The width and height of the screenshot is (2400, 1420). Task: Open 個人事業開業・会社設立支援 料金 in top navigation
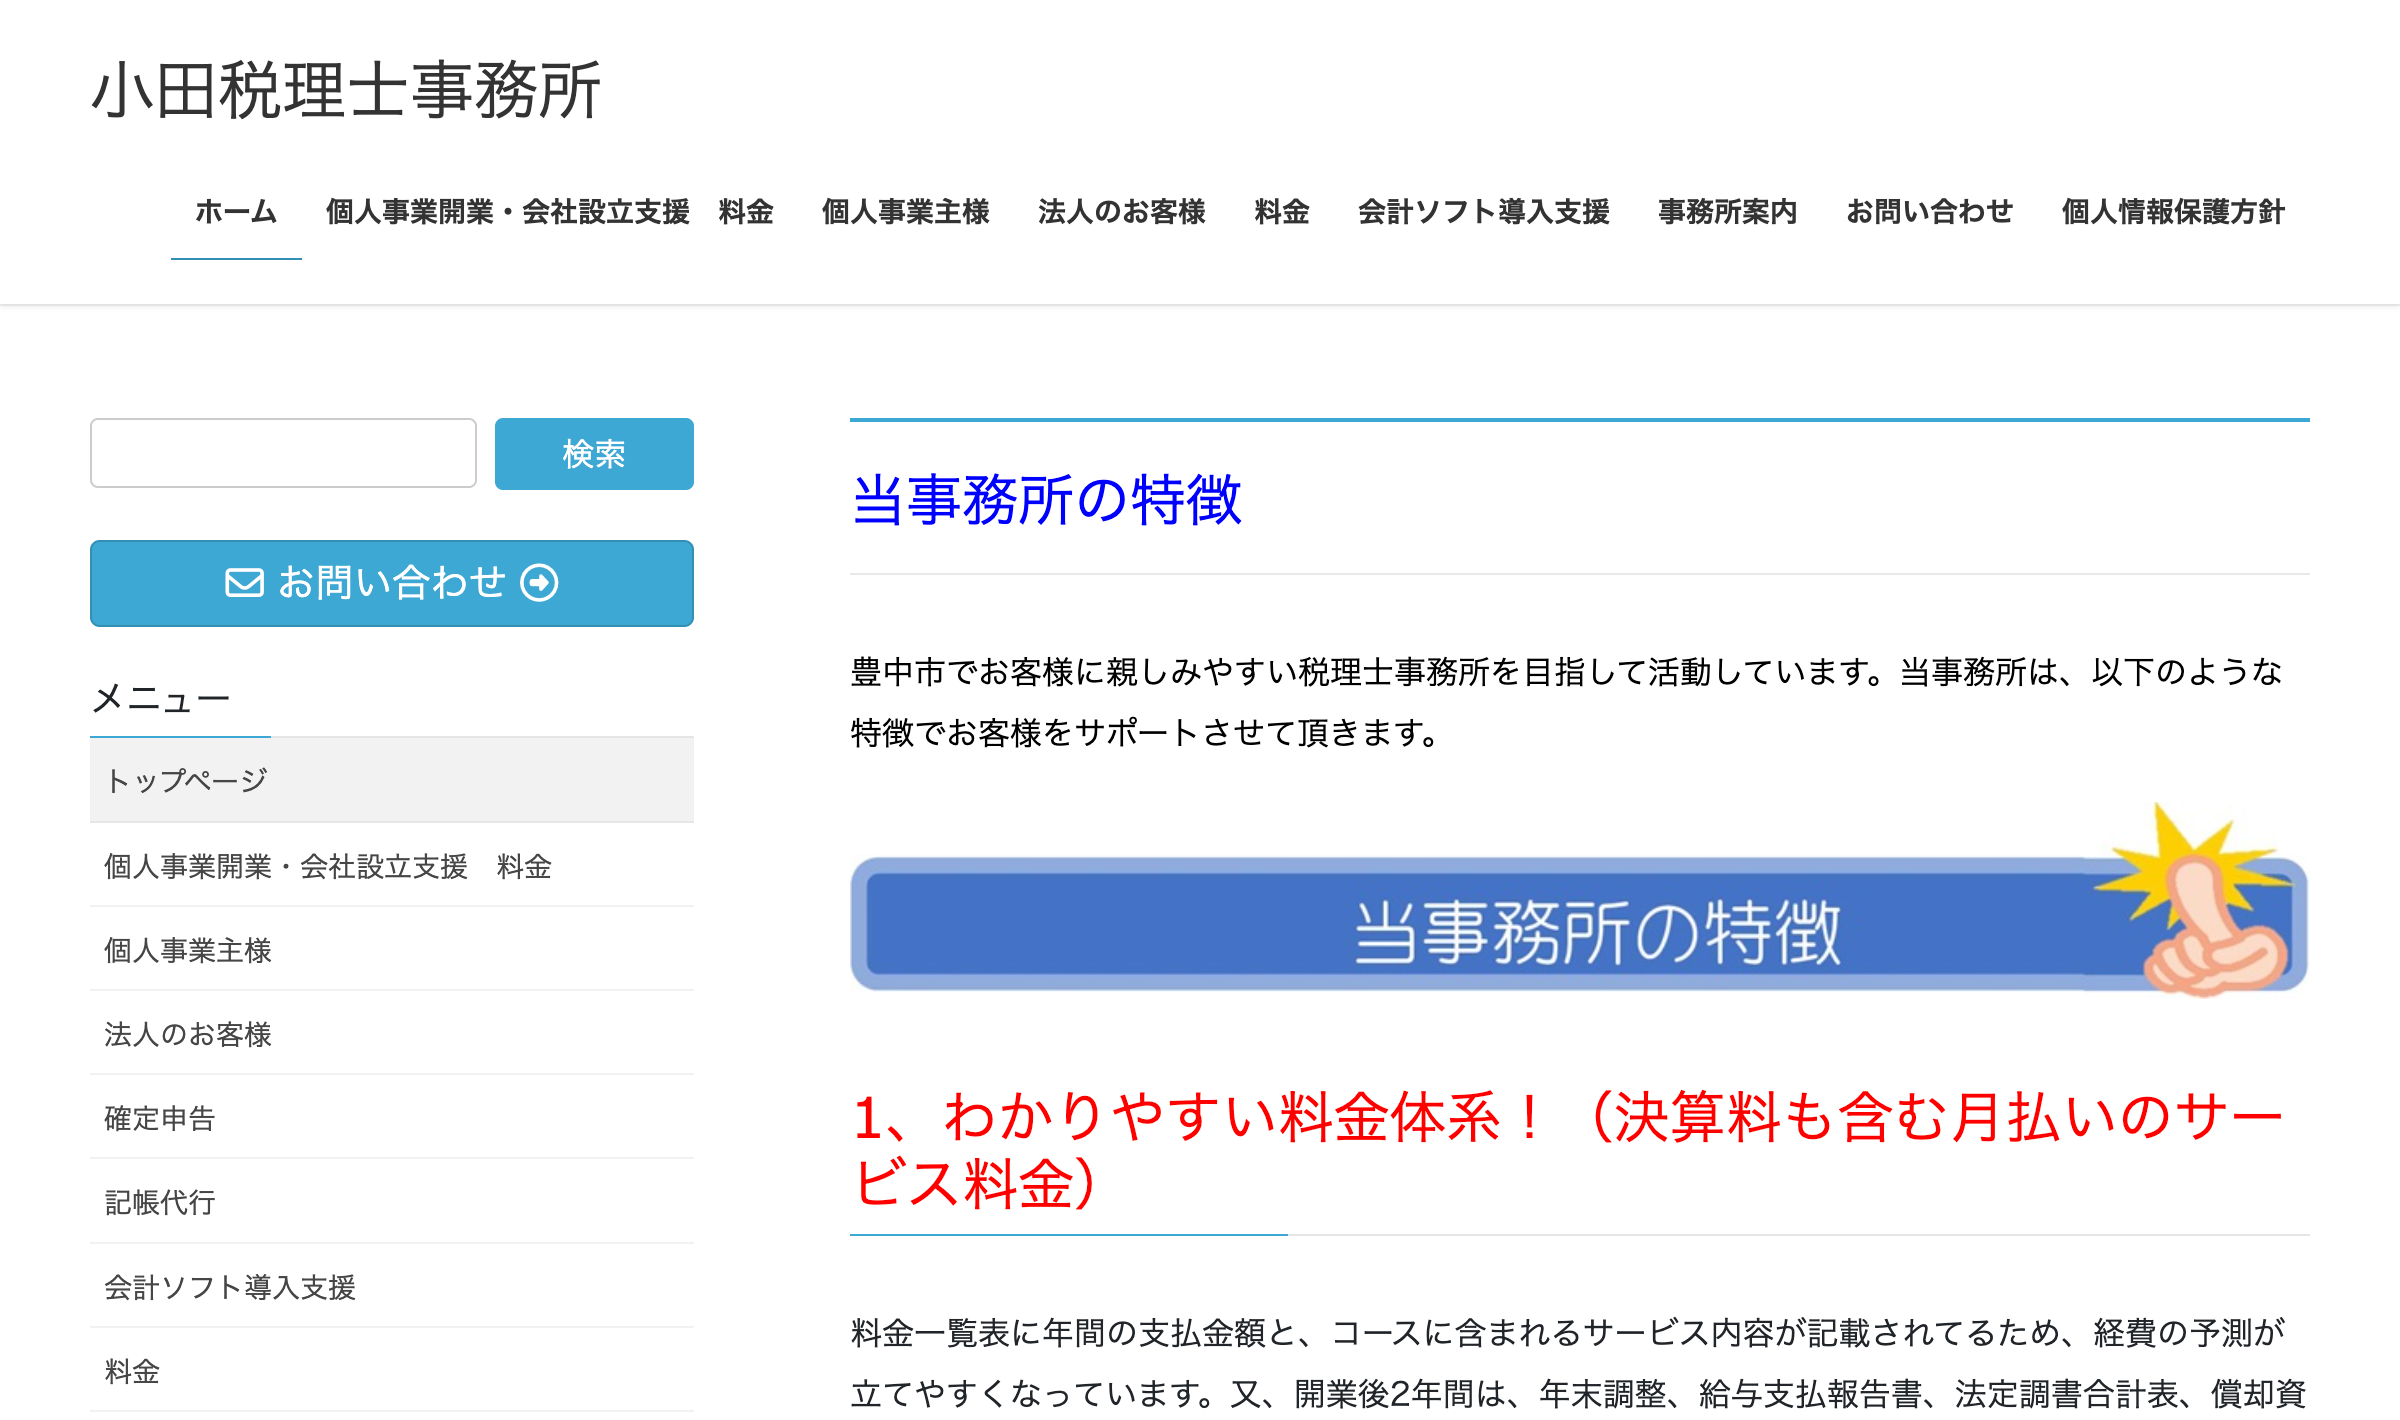coord(549,212)
